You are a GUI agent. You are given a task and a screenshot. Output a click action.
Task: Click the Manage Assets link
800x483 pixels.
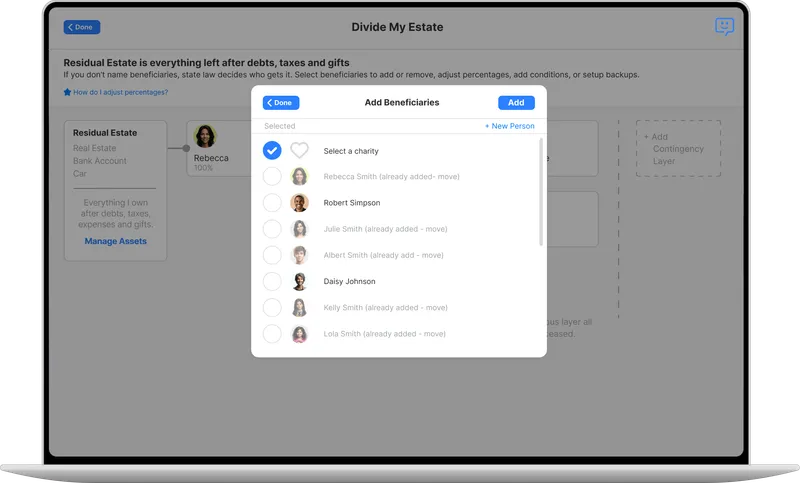pyautogui.click(x=115, y=241)
